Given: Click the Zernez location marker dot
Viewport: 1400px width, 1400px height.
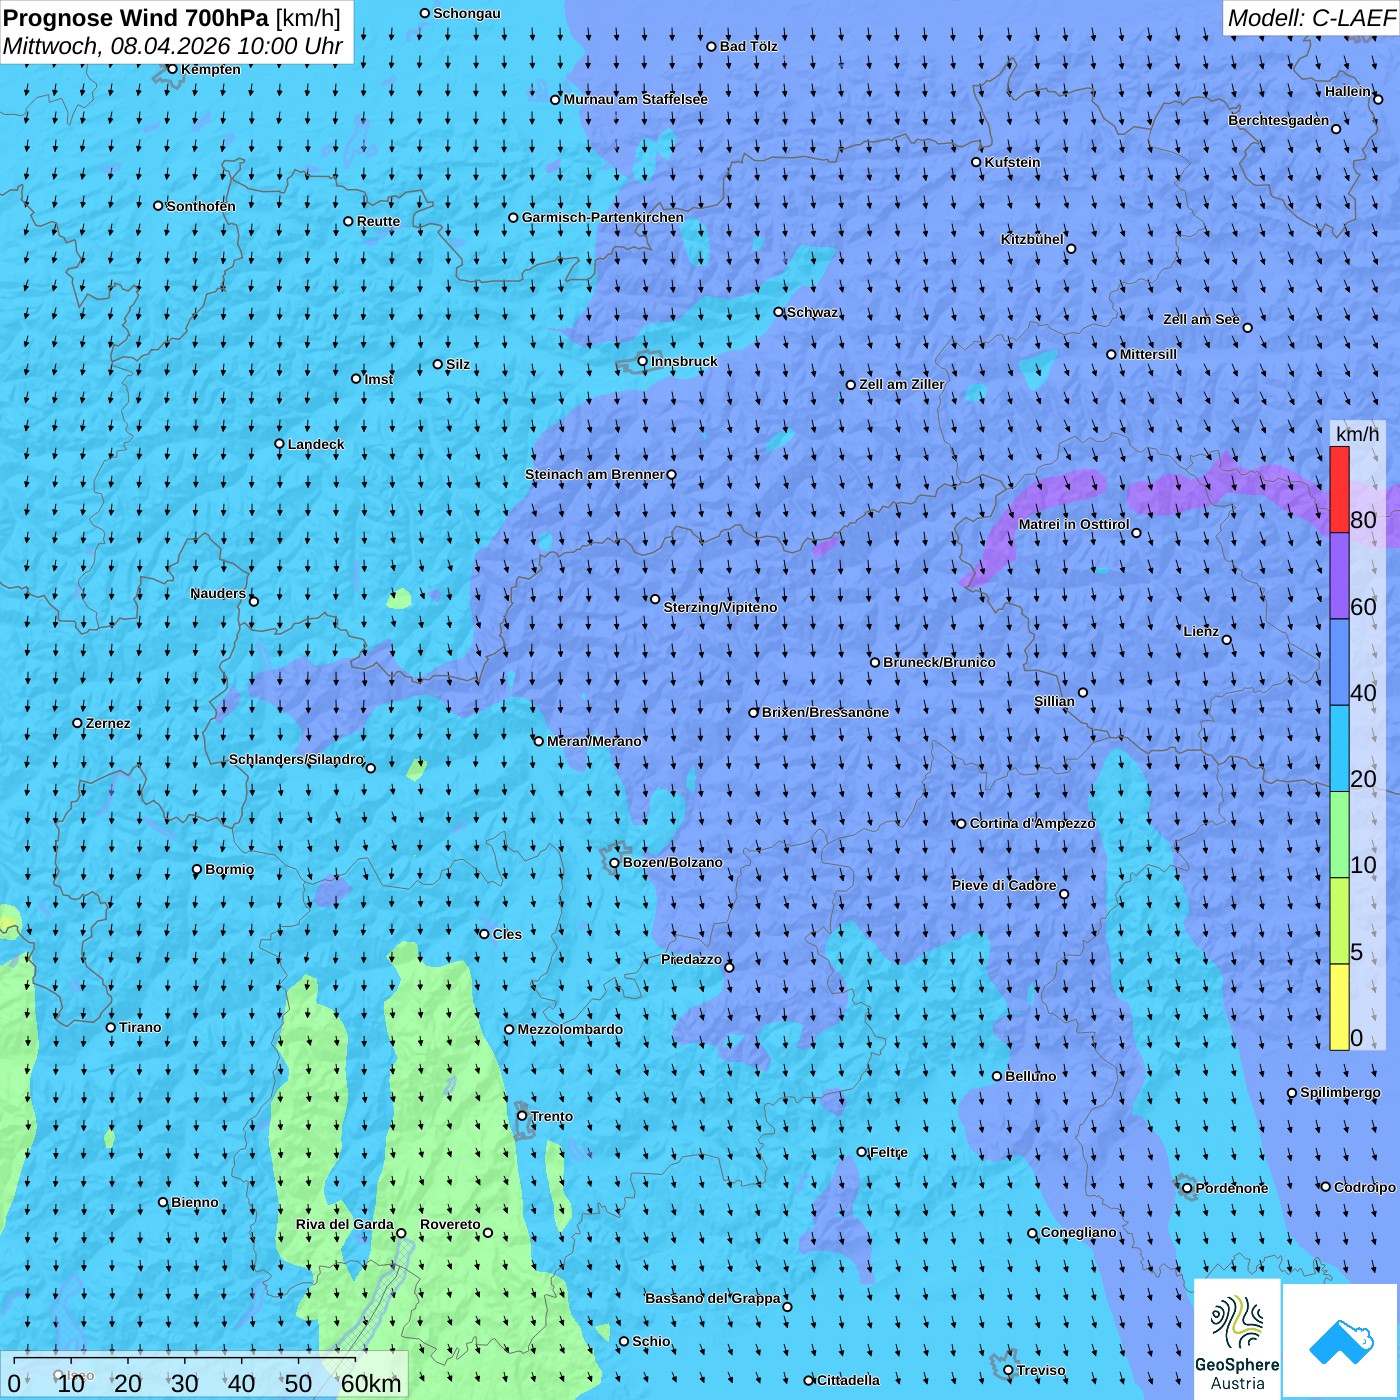Looking at the screenshot, I should click(x=78, y=723).
